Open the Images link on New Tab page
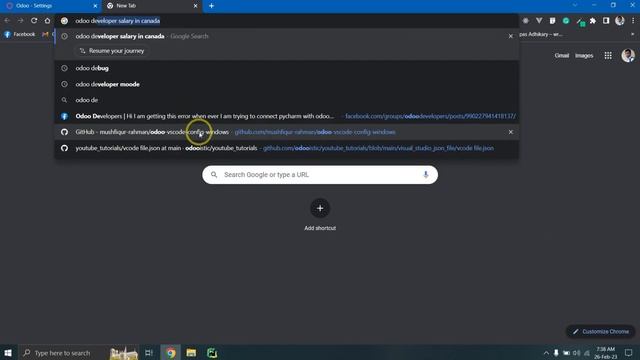Viewport: 640px width, 360px height. coord(584,56)
